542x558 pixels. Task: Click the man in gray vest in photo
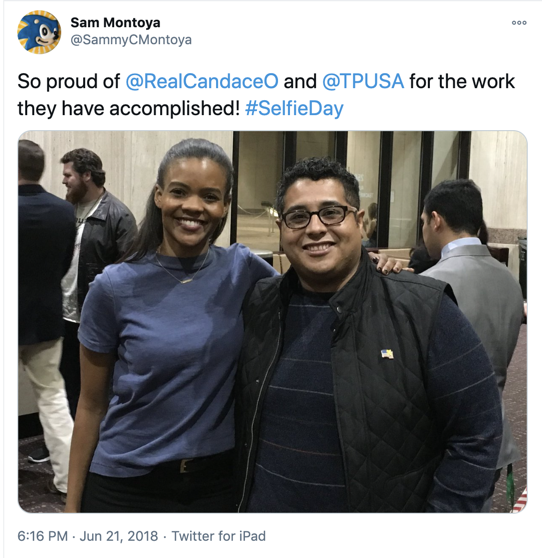pos(470,285)
